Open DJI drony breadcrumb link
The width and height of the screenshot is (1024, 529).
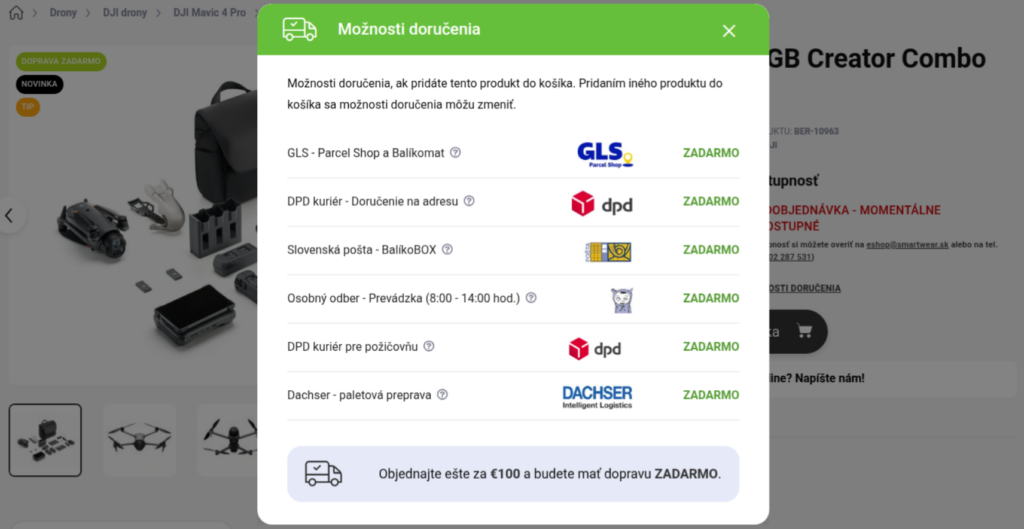click(125, 12)
